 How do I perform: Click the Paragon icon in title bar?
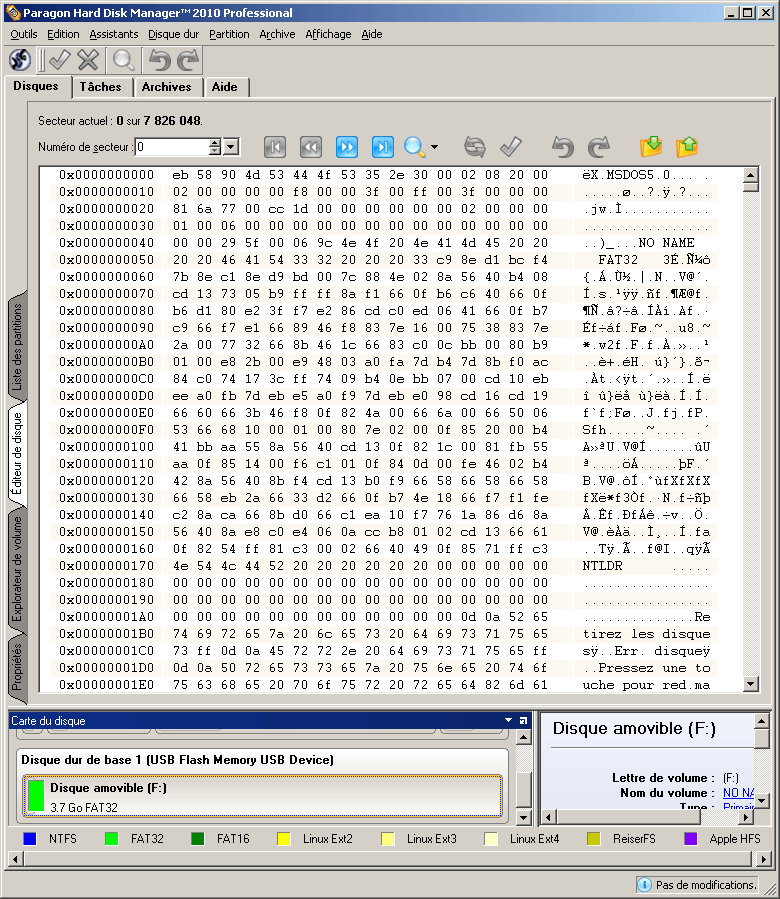tap(13, 13)
